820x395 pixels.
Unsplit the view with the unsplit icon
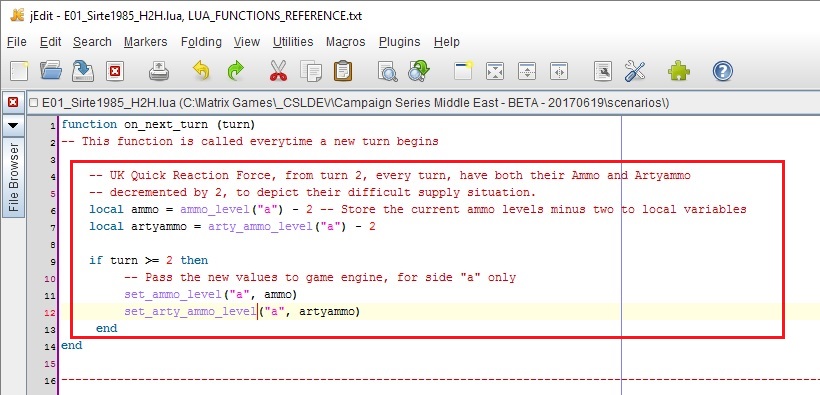pos(495,71)
